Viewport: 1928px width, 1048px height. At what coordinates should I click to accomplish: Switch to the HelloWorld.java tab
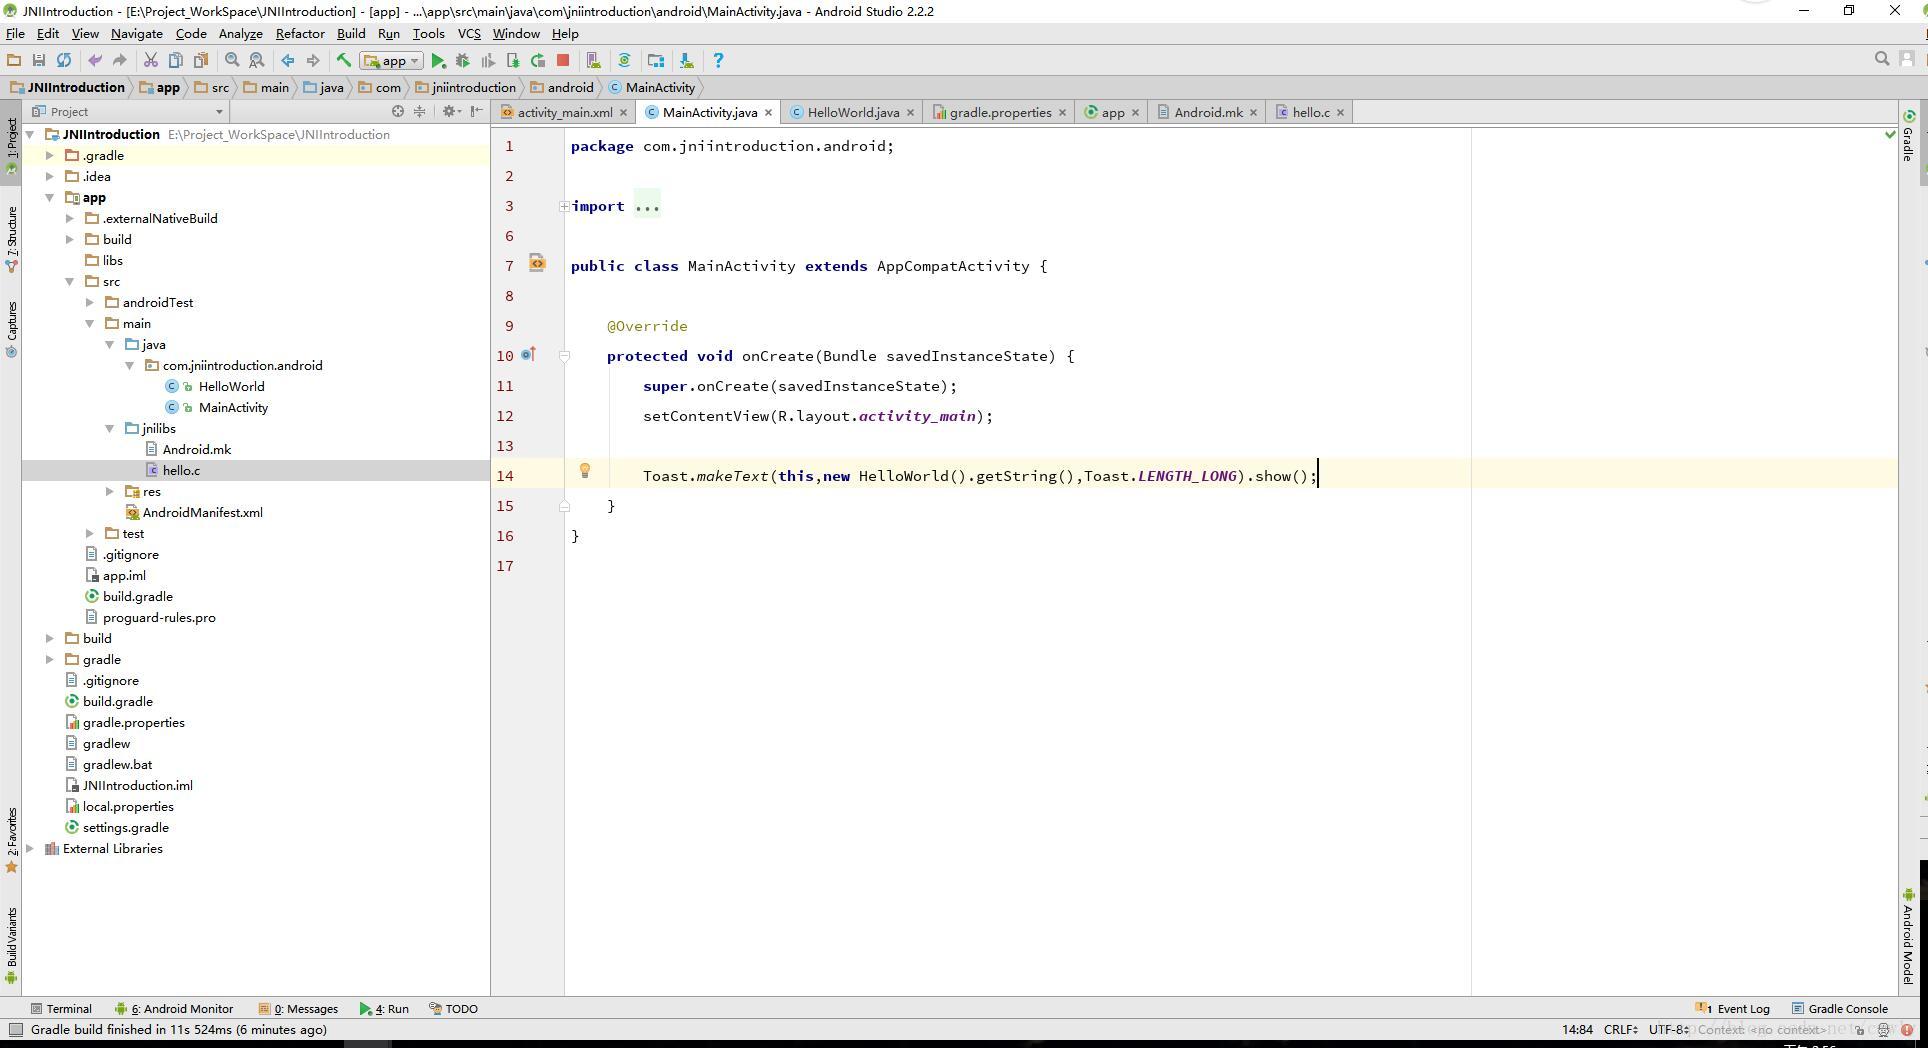click(x=853, y=112)
